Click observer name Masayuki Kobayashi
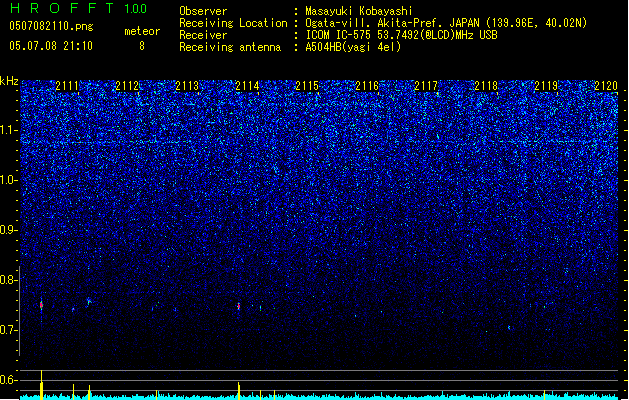 coord(359,11)
